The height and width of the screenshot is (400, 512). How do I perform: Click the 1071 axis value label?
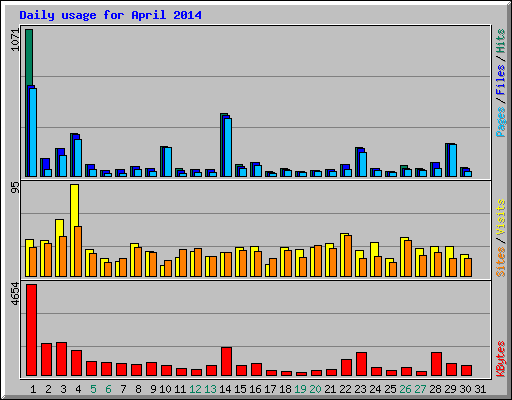pos(15,40)
